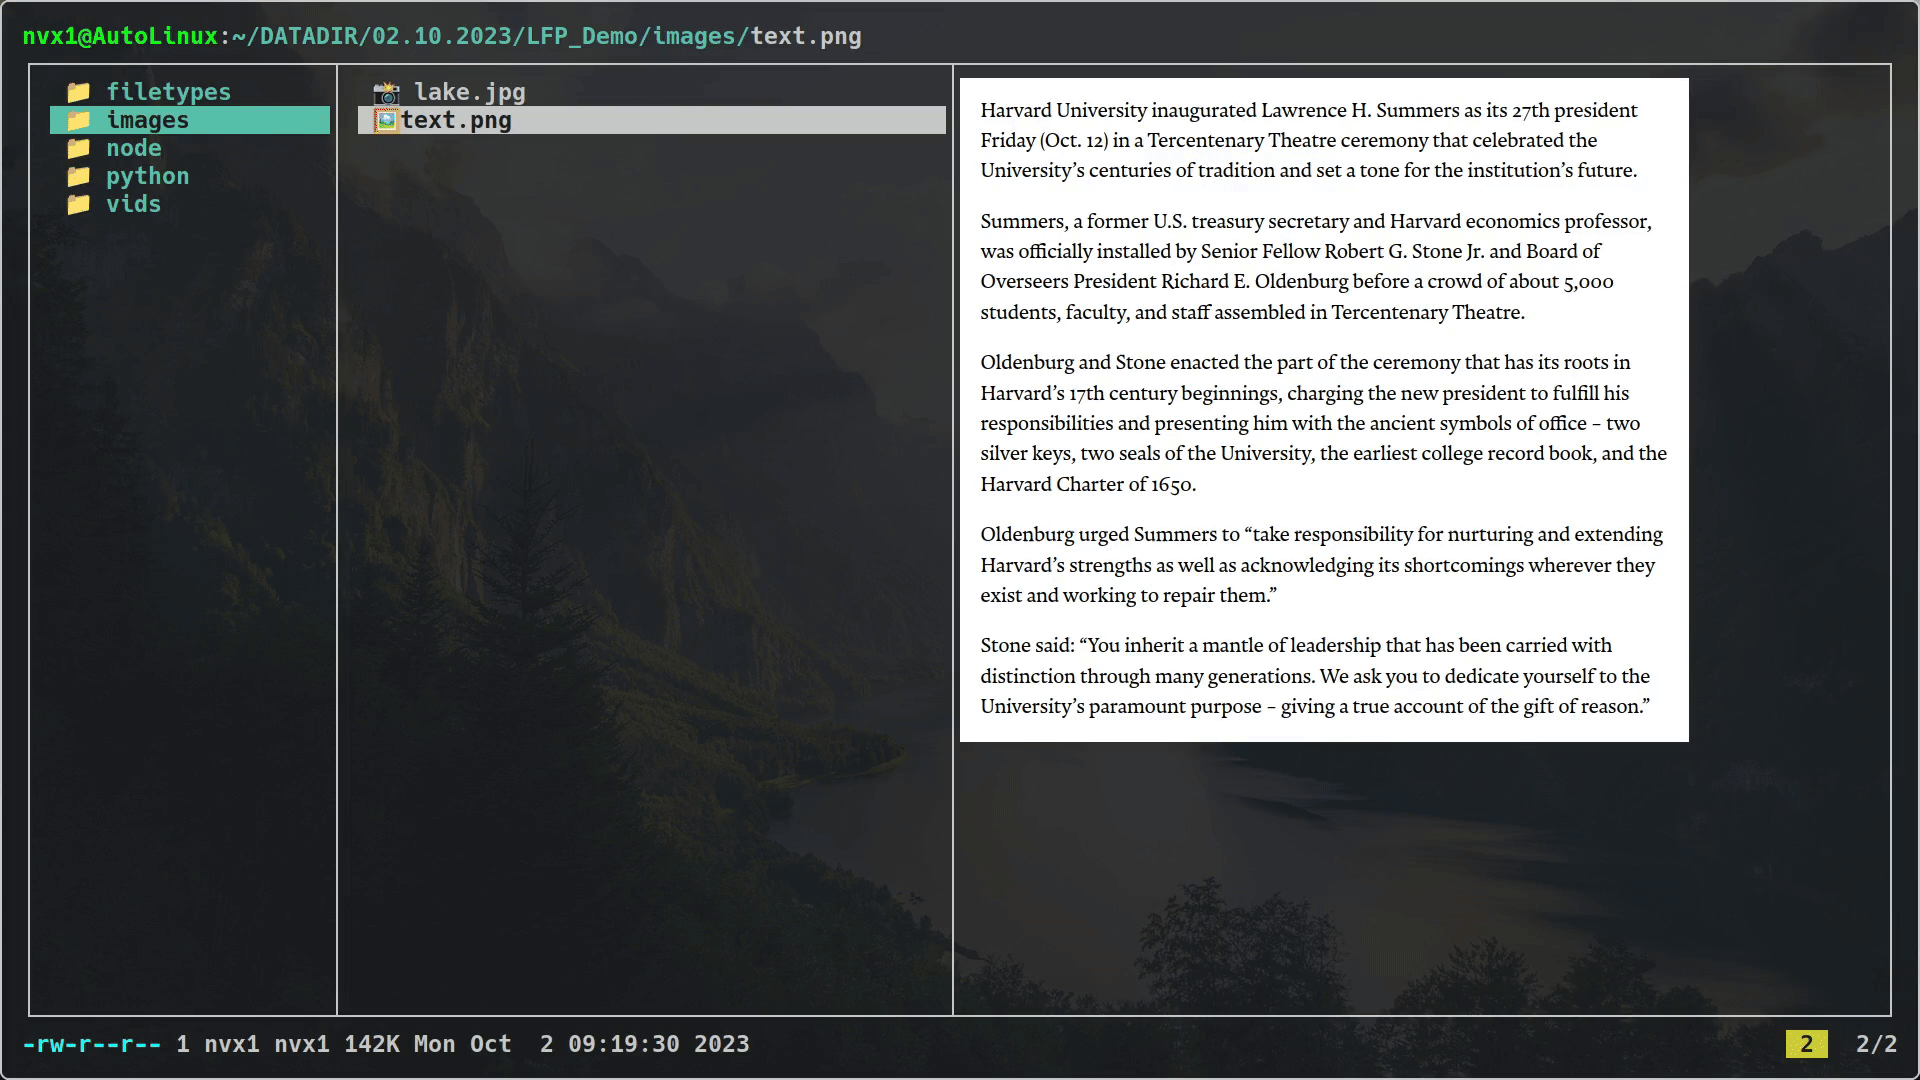The width and height of the screenshot is (1920, 1080).
Task: Click the yellow 2 indicator in status bar
Action: click(x=1807, y=1044)
